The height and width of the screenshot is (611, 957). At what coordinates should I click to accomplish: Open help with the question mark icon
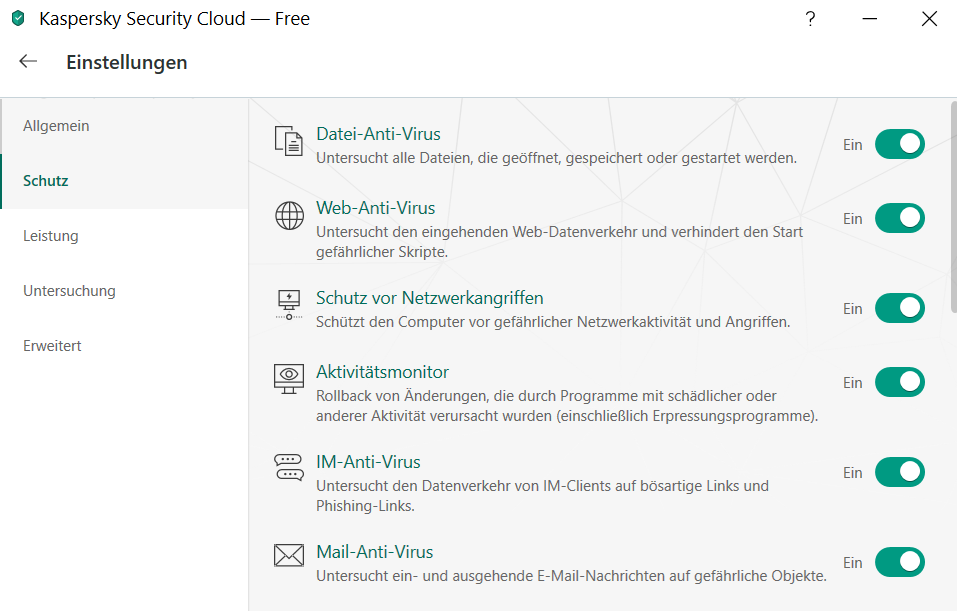tap(810, 18)
